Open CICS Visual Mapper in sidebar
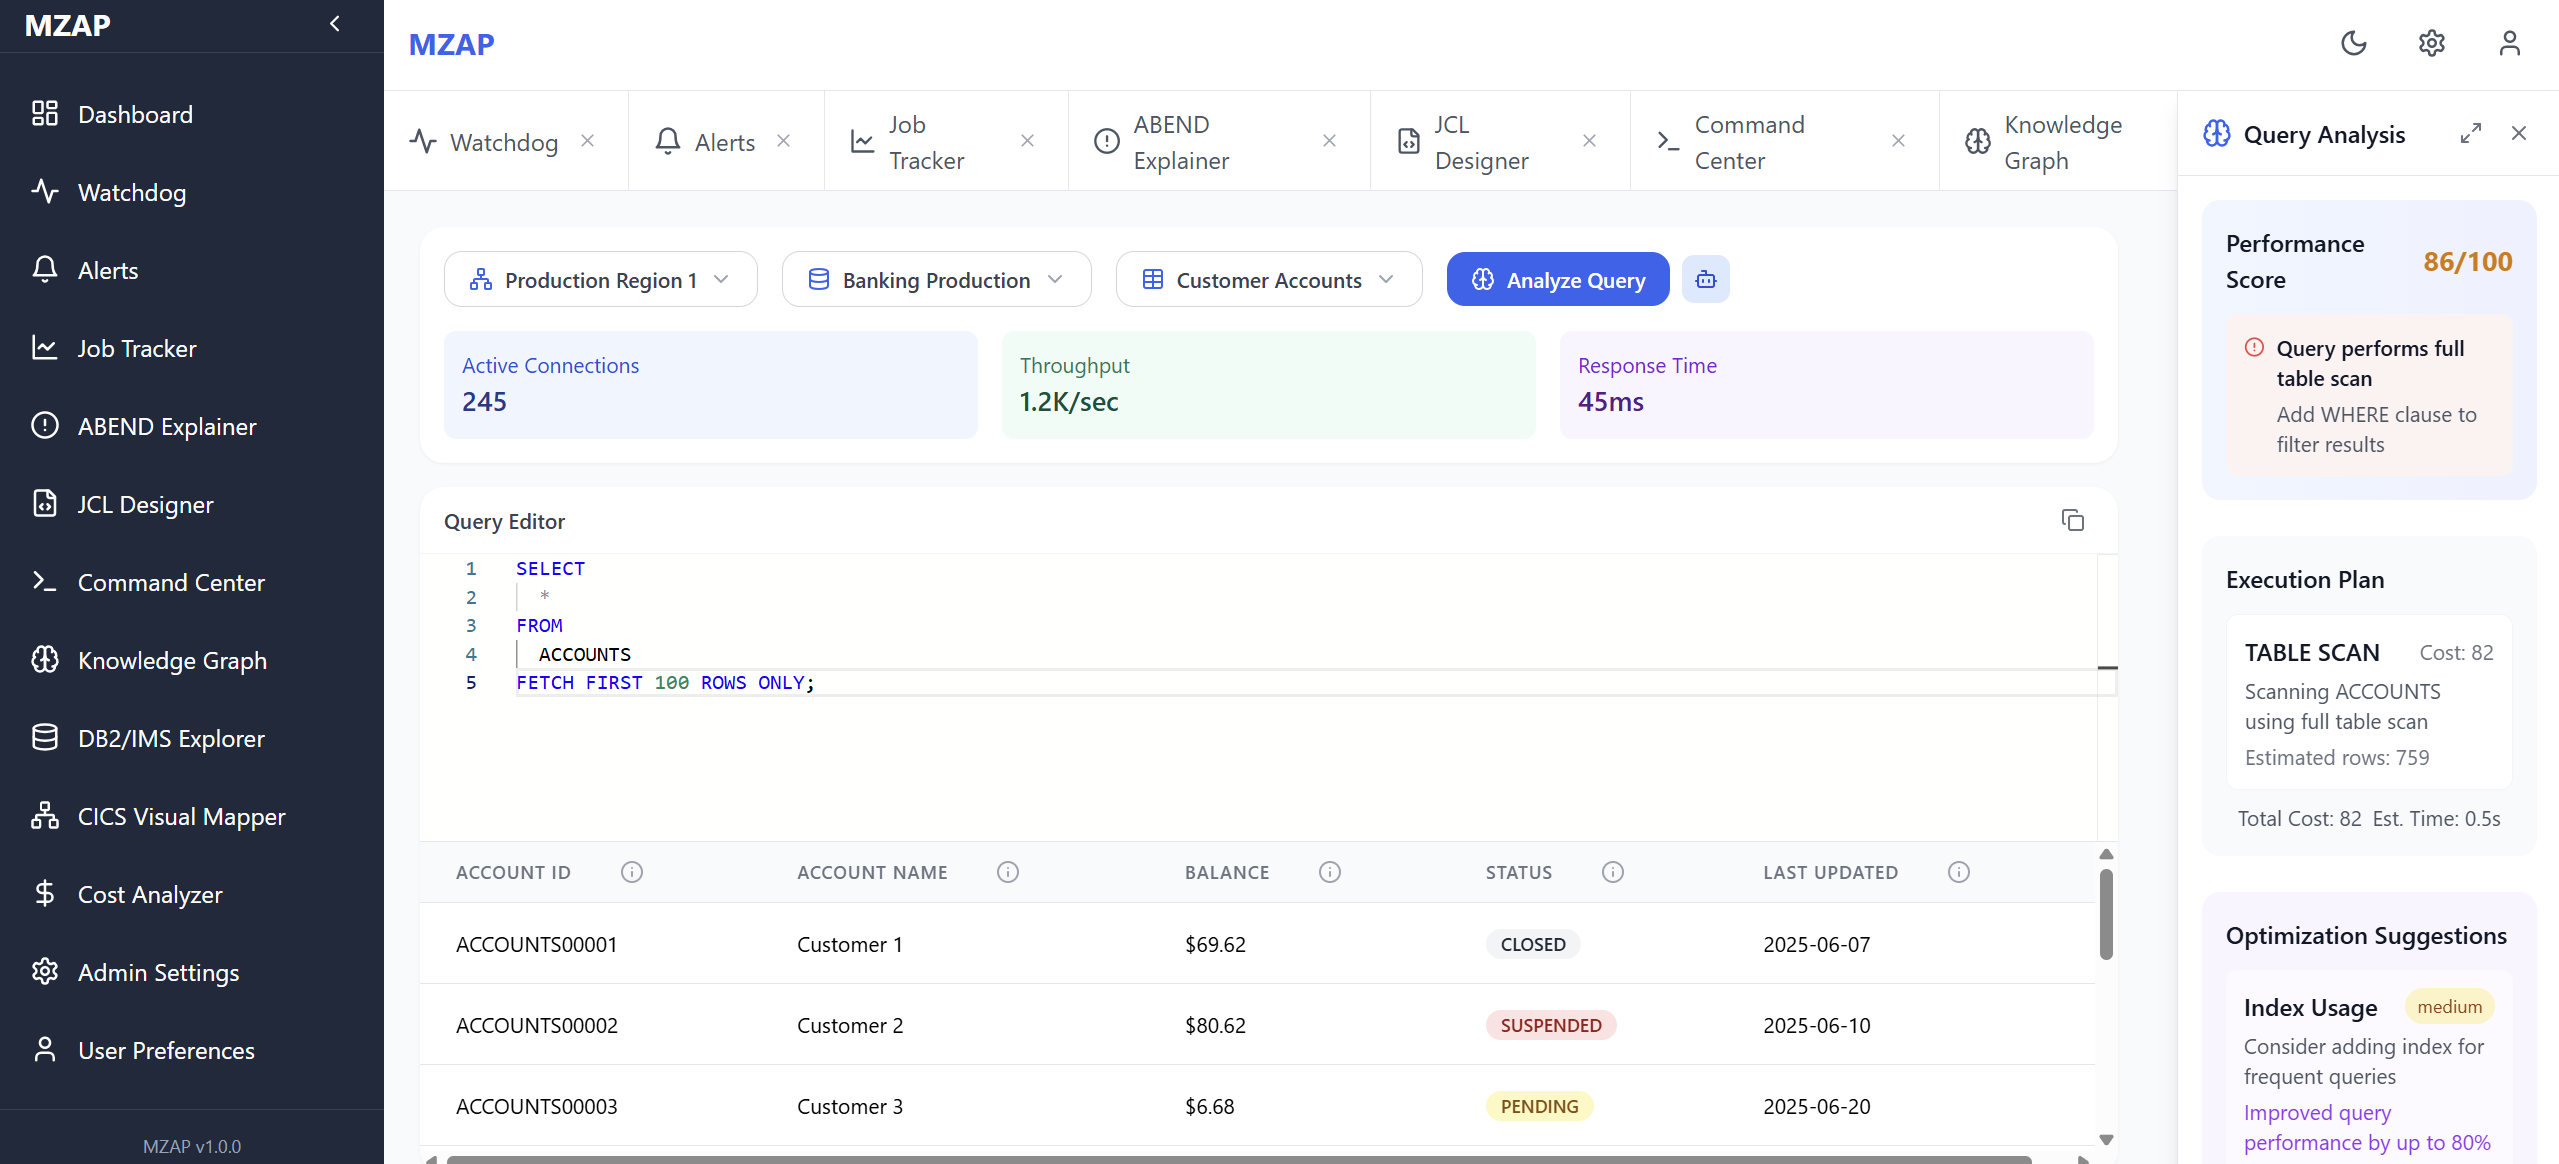Viewport: 2559px width, 1164px height. pyautogui.click(x=181, y=816)
